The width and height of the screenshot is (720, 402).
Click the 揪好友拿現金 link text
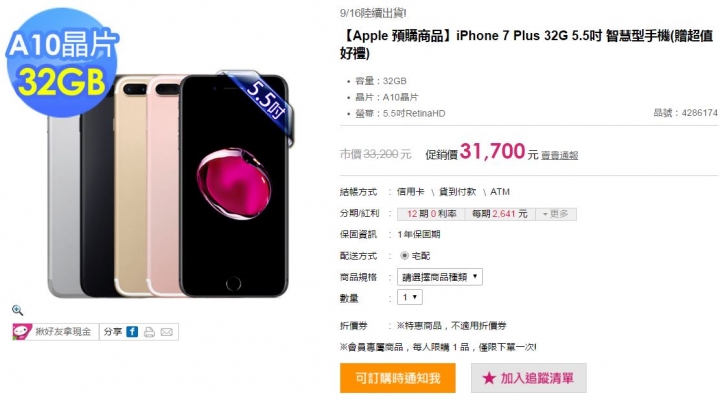63,332
